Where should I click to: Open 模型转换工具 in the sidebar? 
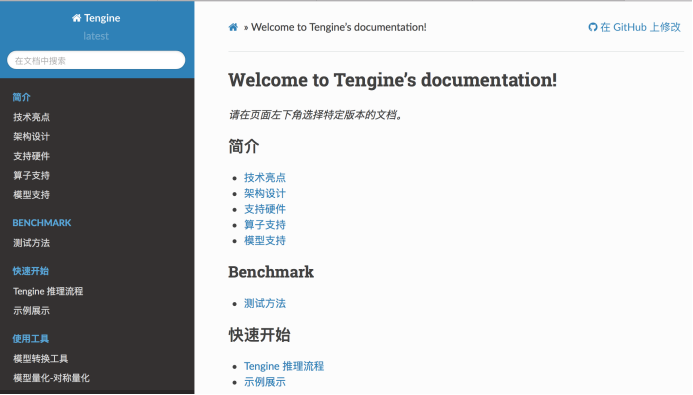click(41, 359)
